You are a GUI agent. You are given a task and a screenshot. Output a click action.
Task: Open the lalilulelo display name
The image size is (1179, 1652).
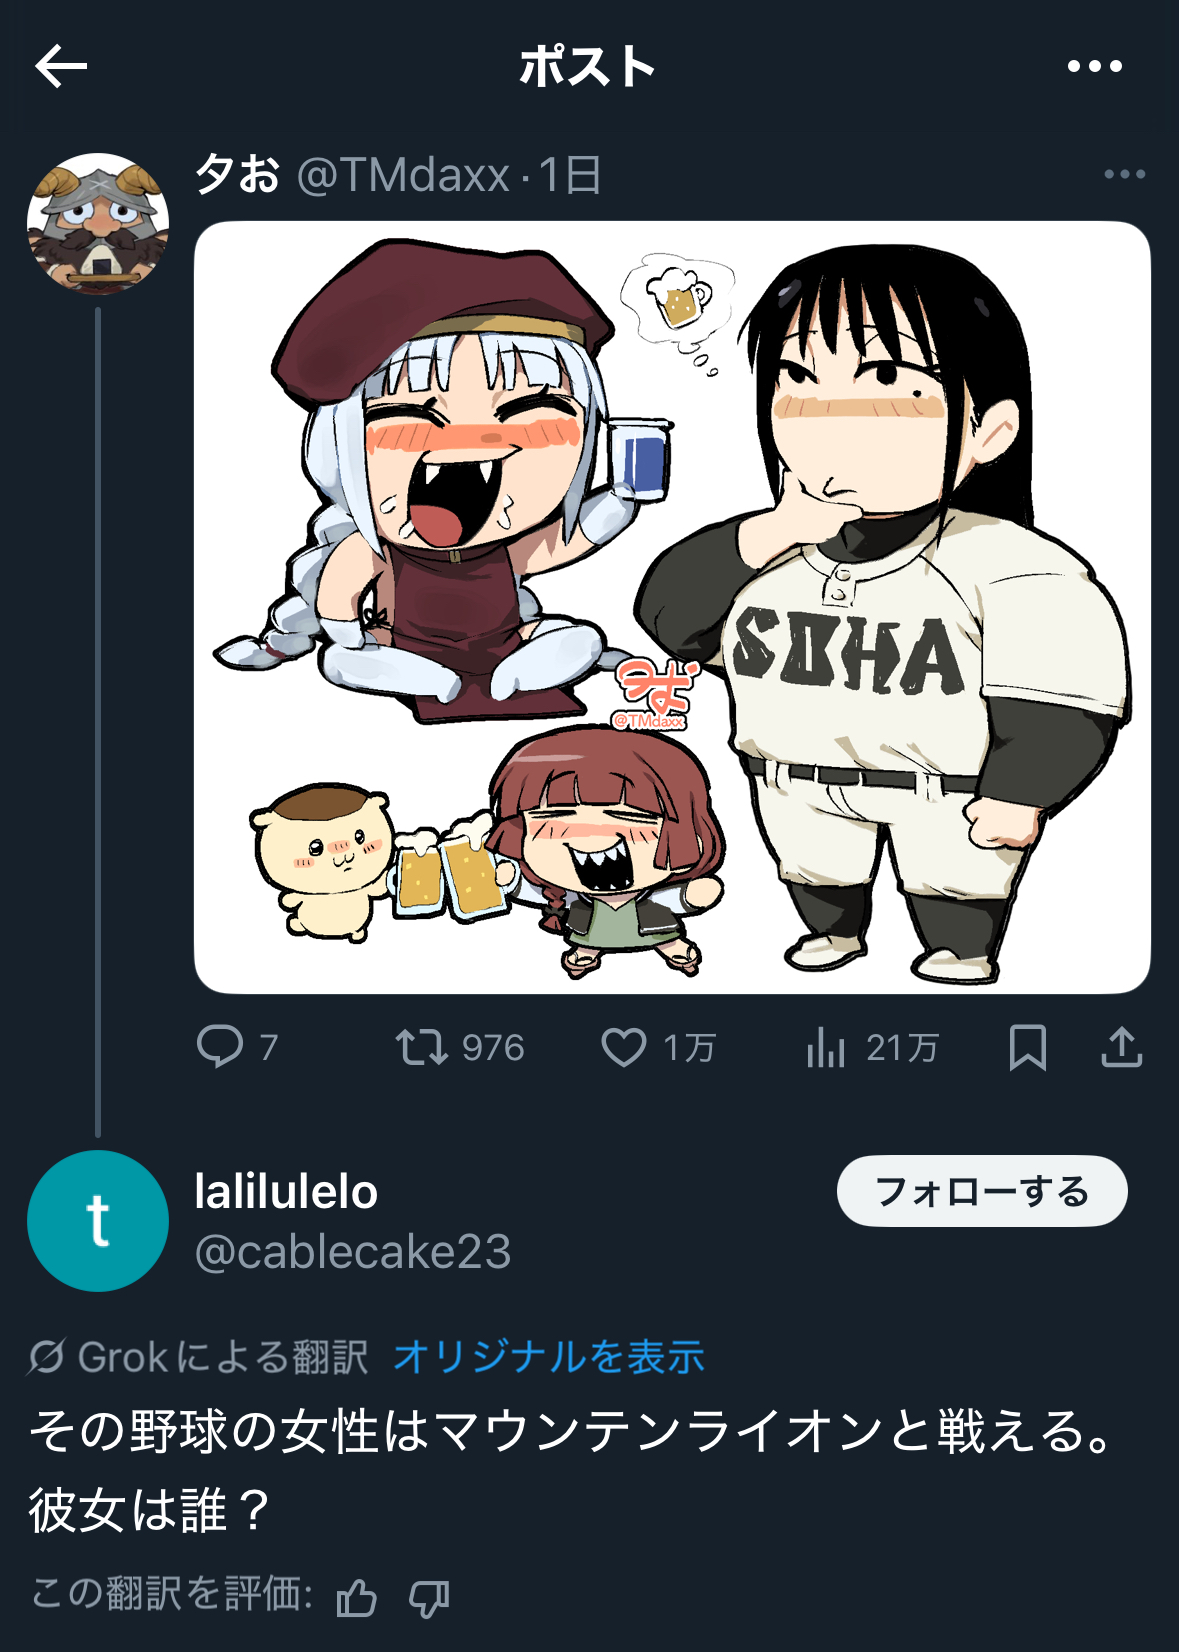coord(286,1192)
